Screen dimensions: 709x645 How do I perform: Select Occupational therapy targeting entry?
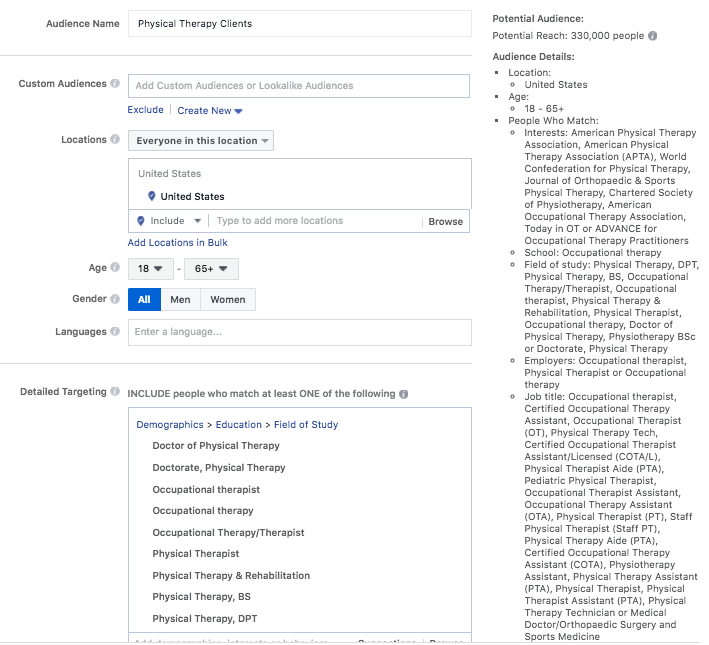tap(203, 511)
